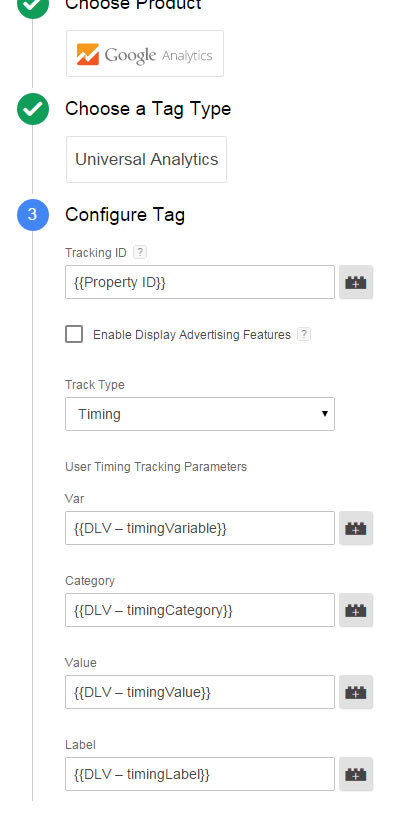Click variable picker icon beside Tracking ID

356,282
